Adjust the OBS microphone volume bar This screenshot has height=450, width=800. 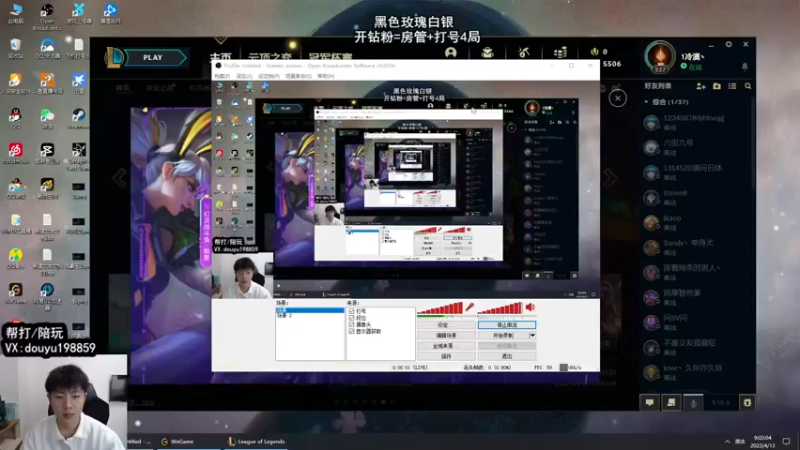click(440, 309)
